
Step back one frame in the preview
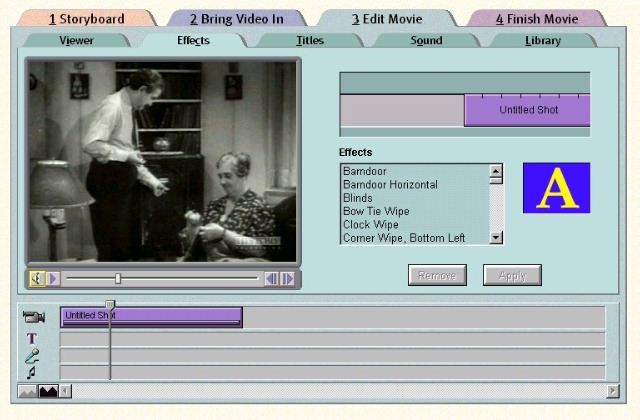point(271,279)
